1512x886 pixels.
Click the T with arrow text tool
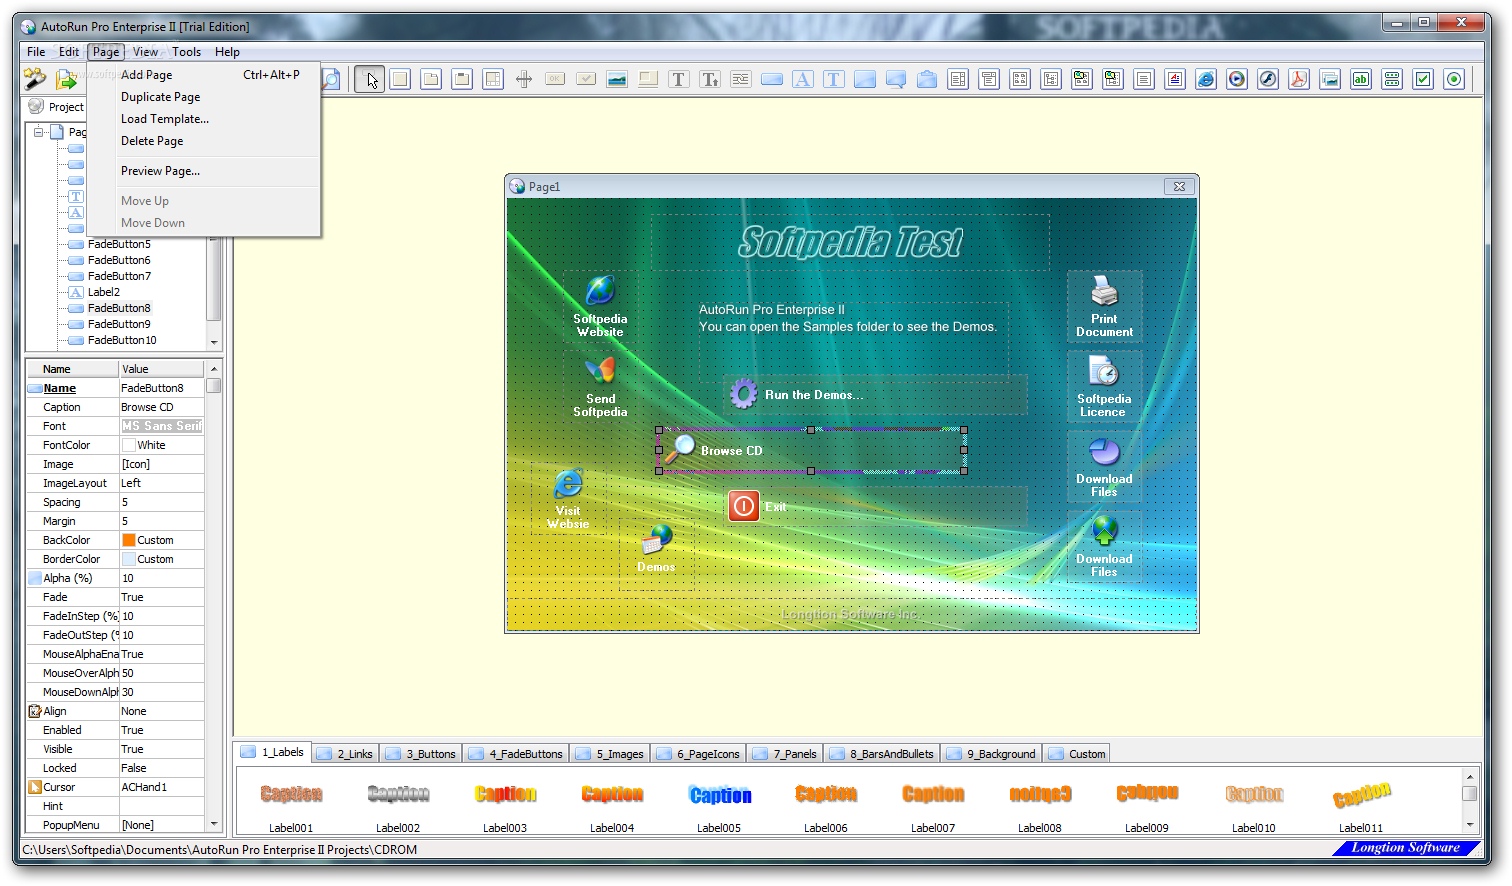(x=710, y=79)
